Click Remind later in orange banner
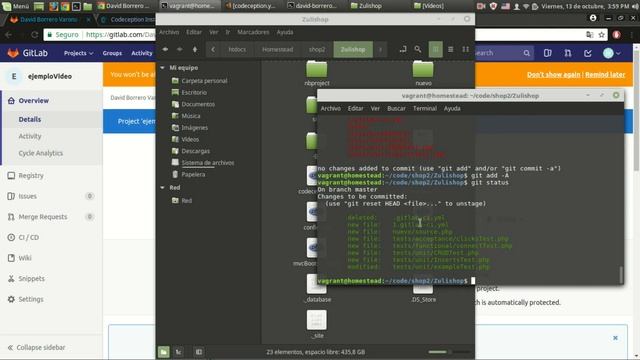Viewport: 640px width, 360px height. pos(605,75)
